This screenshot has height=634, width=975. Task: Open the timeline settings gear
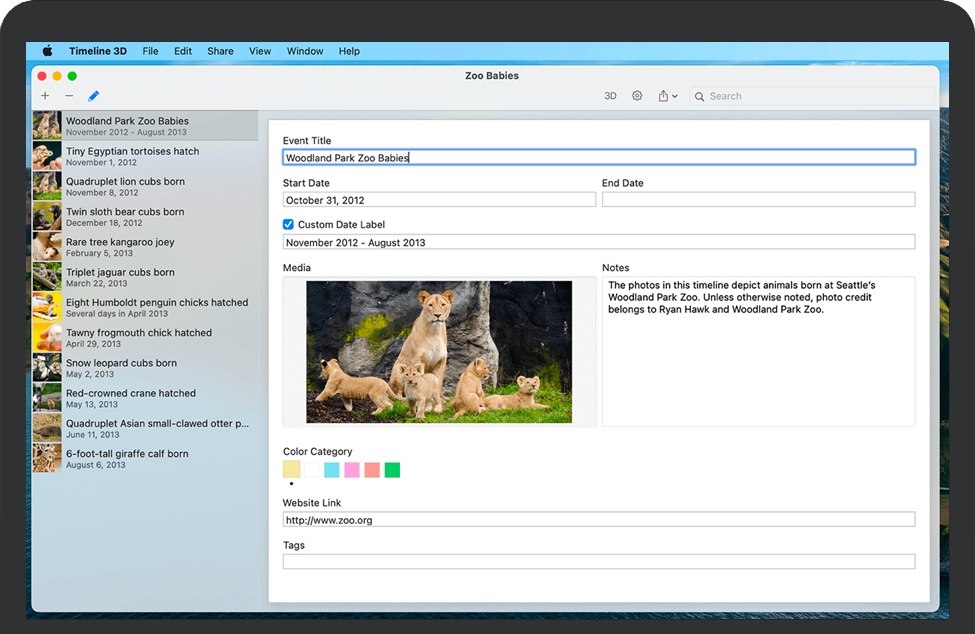click(x=637, y=95)
